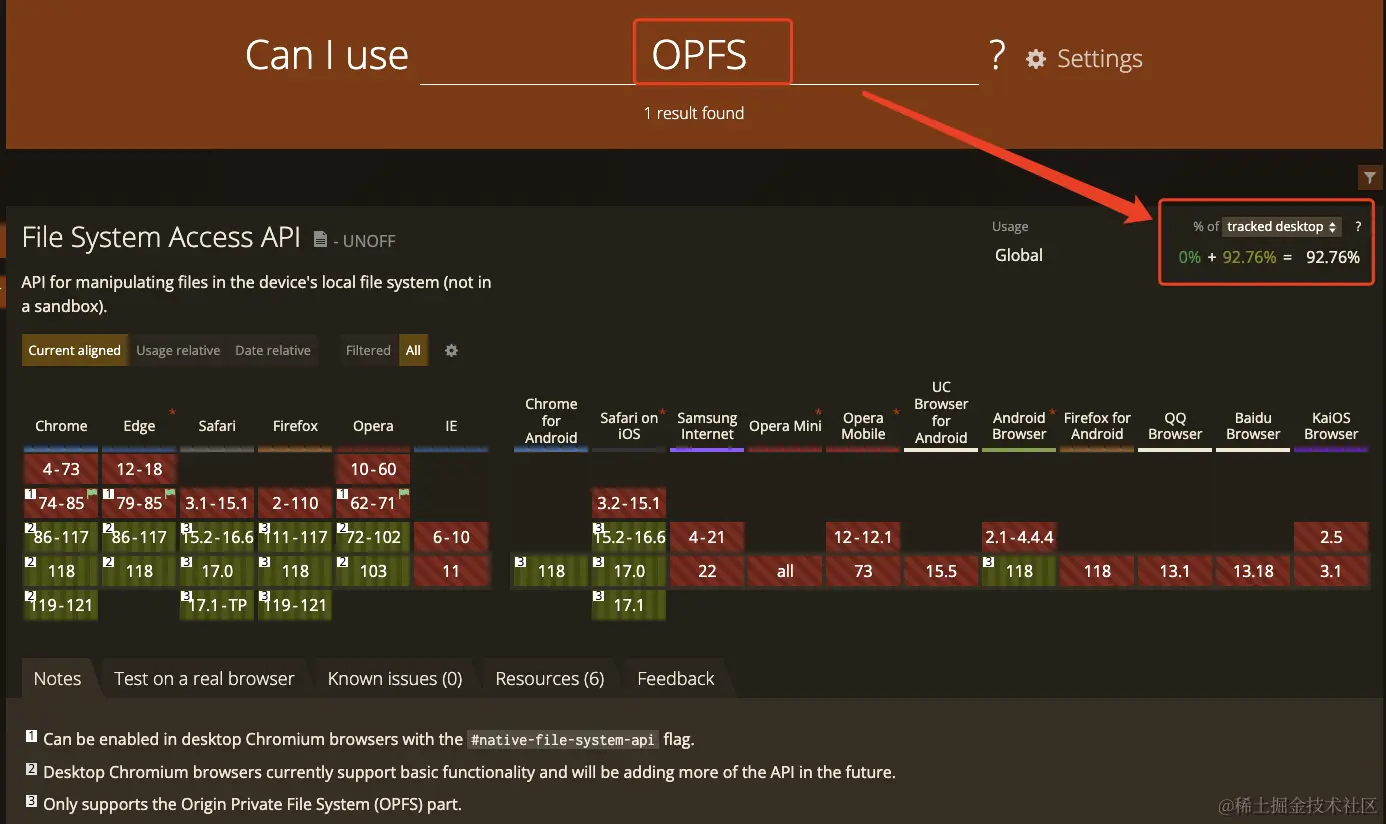
Task: Click the search field containing OPFS
Action: coord(699,55)
